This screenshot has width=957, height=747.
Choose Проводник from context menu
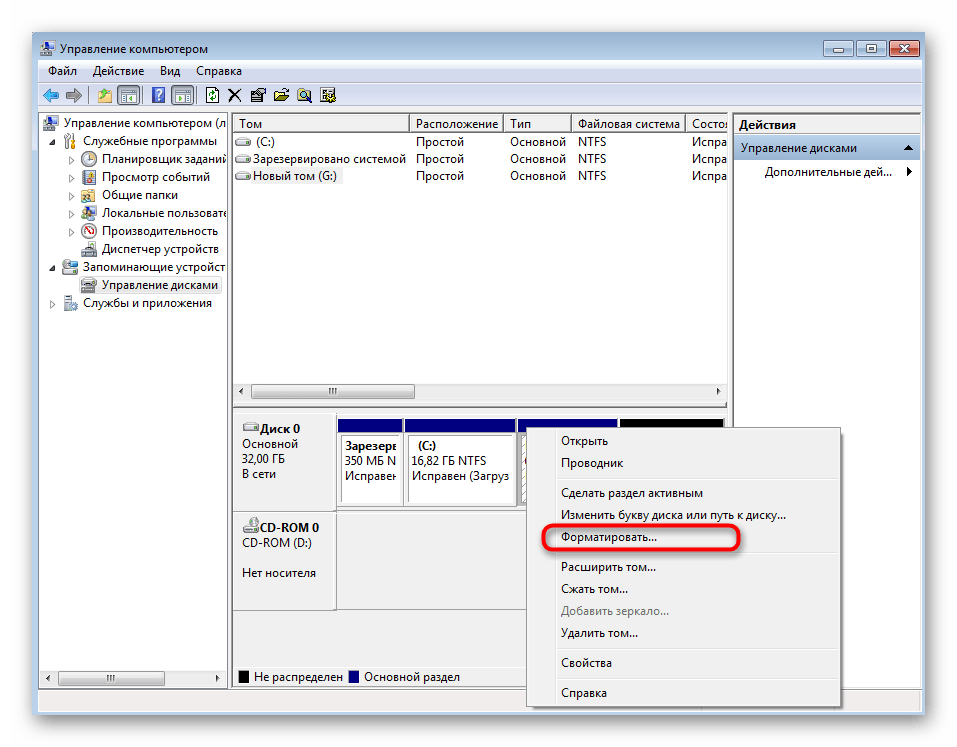point(684,463)
